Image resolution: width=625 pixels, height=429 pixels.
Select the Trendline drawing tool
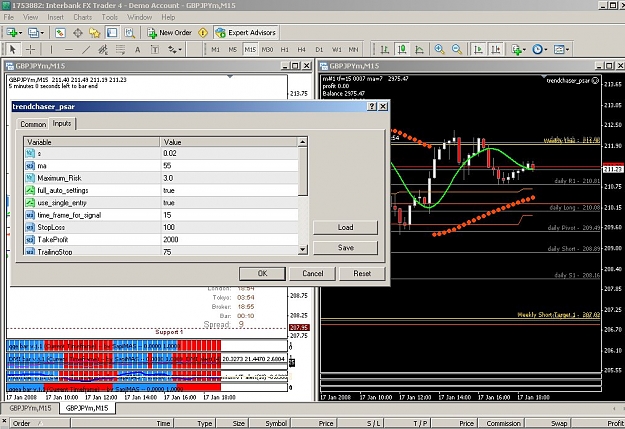tap(86, 49)
